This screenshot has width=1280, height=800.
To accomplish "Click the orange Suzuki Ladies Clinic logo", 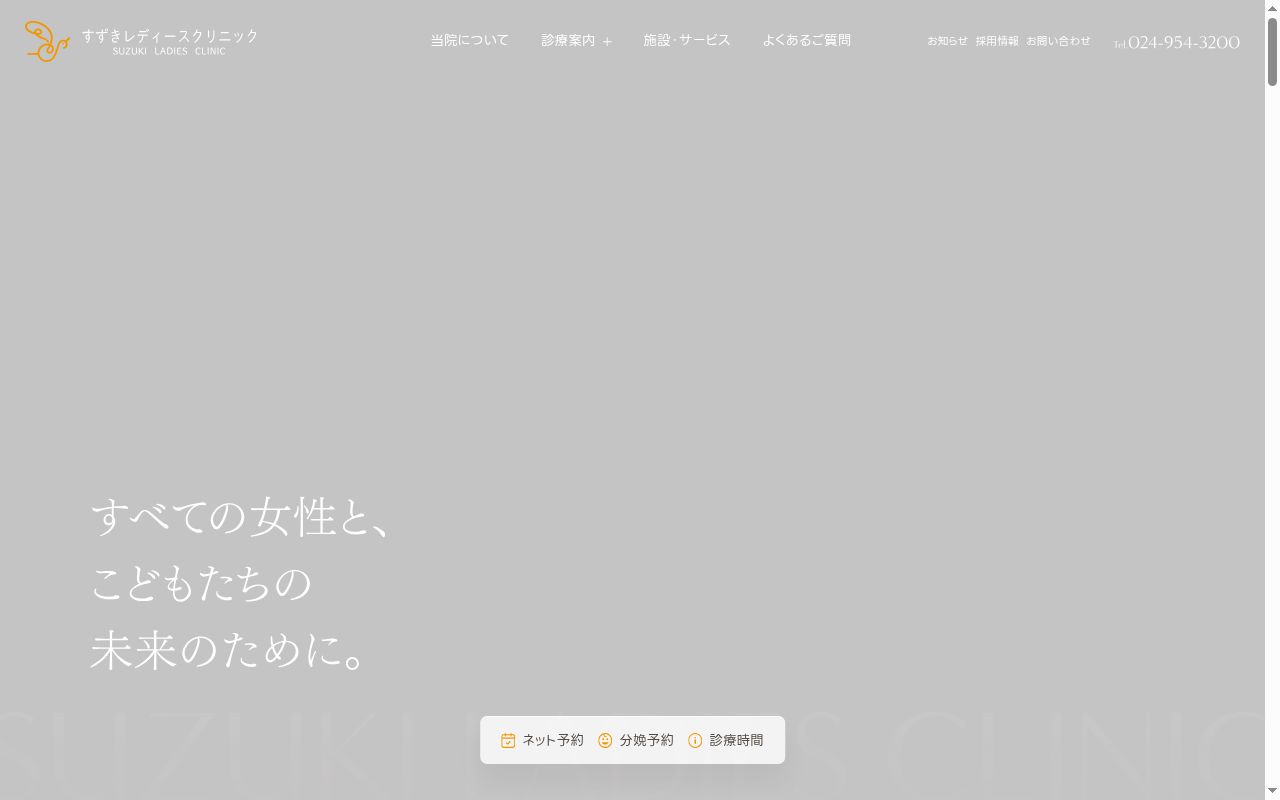I will (47, 41).
